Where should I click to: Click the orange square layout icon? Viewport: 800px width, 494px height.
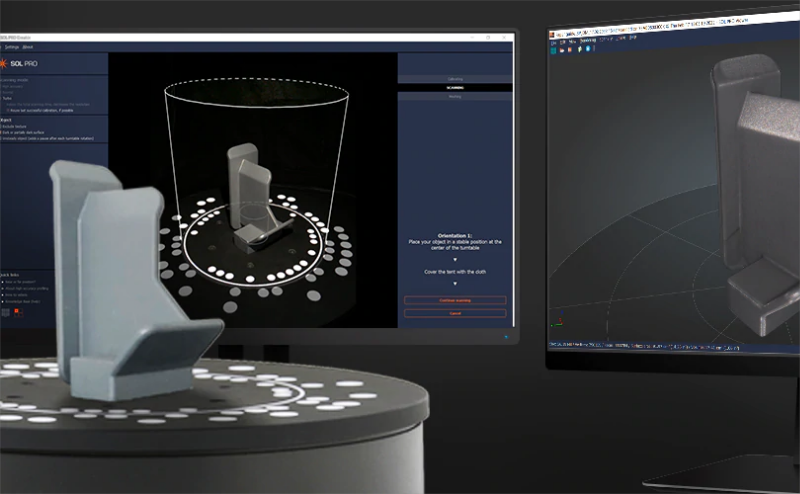pyautogui.click(x=18, y=312)
